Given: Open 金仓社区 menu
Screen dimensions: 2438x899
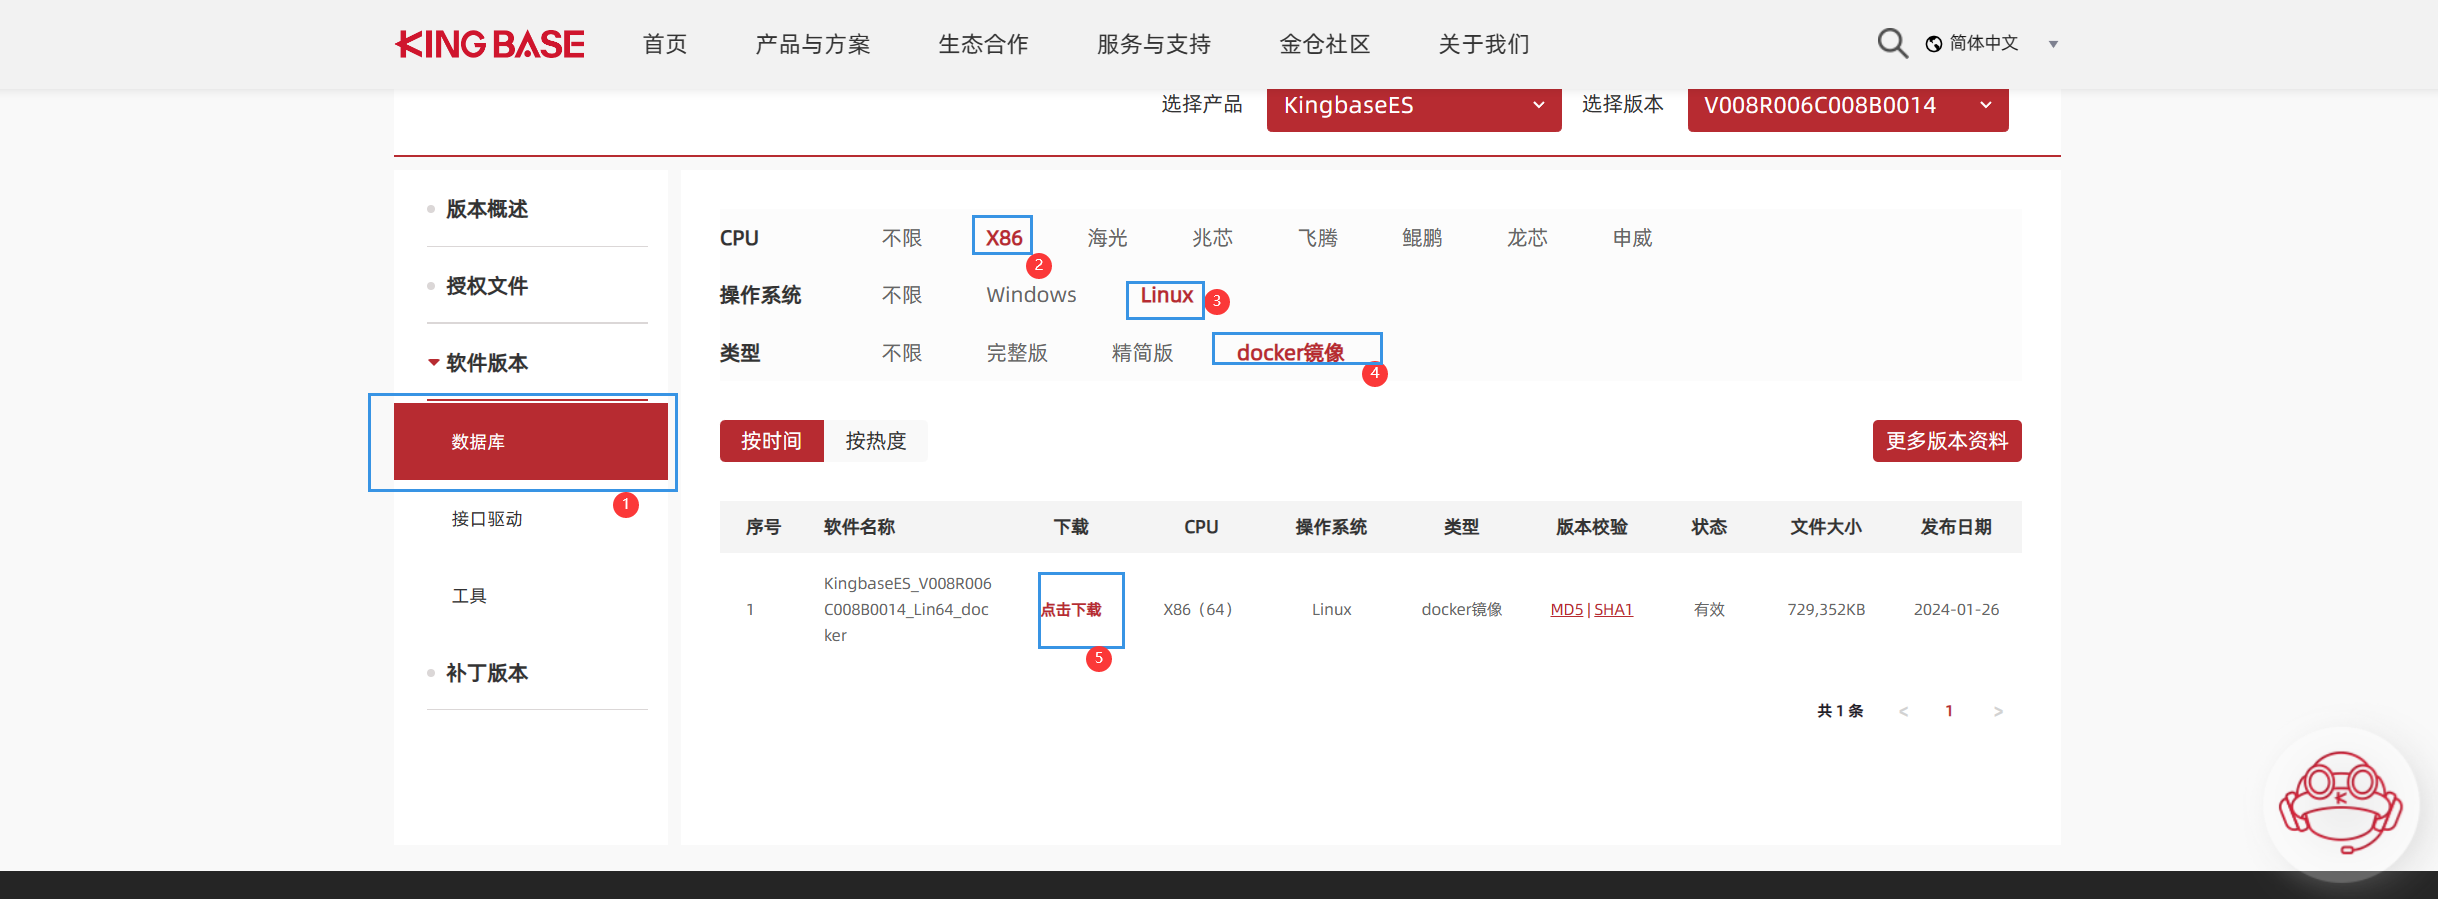Looking at the screenshot, I should [1325, 44].
